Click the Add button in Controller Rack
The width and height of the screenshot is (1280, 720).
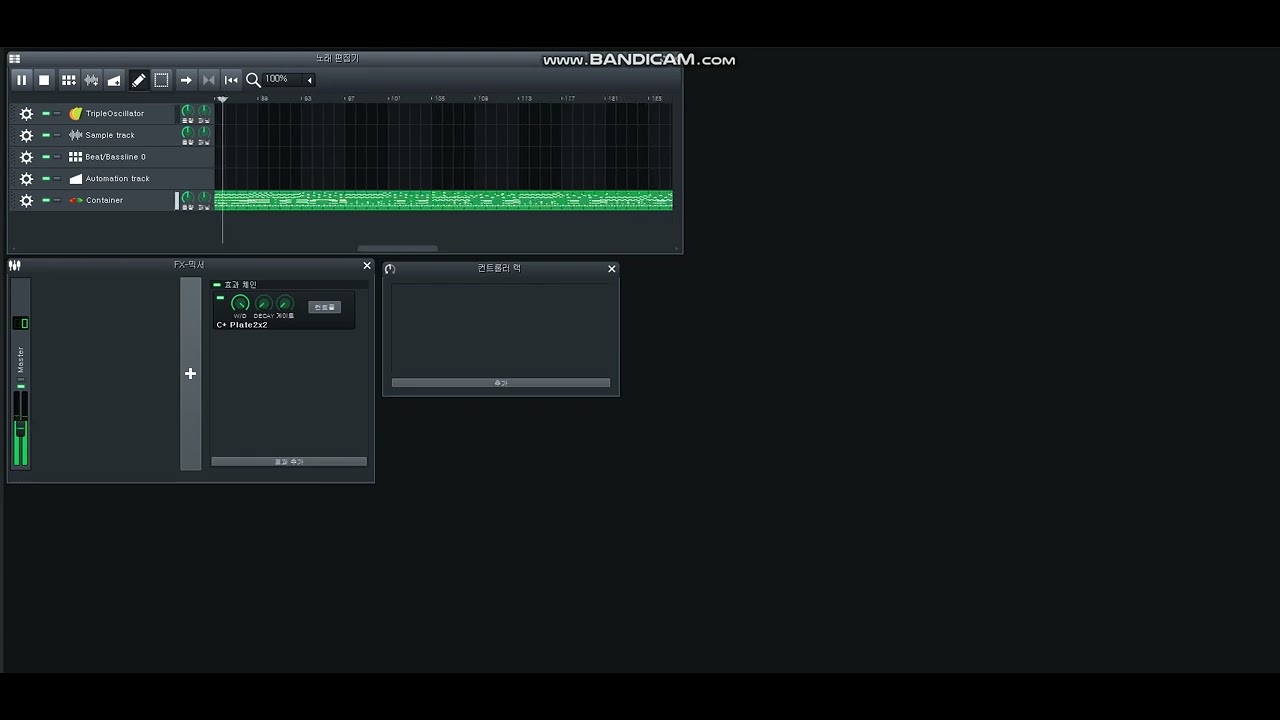point(501,383)
